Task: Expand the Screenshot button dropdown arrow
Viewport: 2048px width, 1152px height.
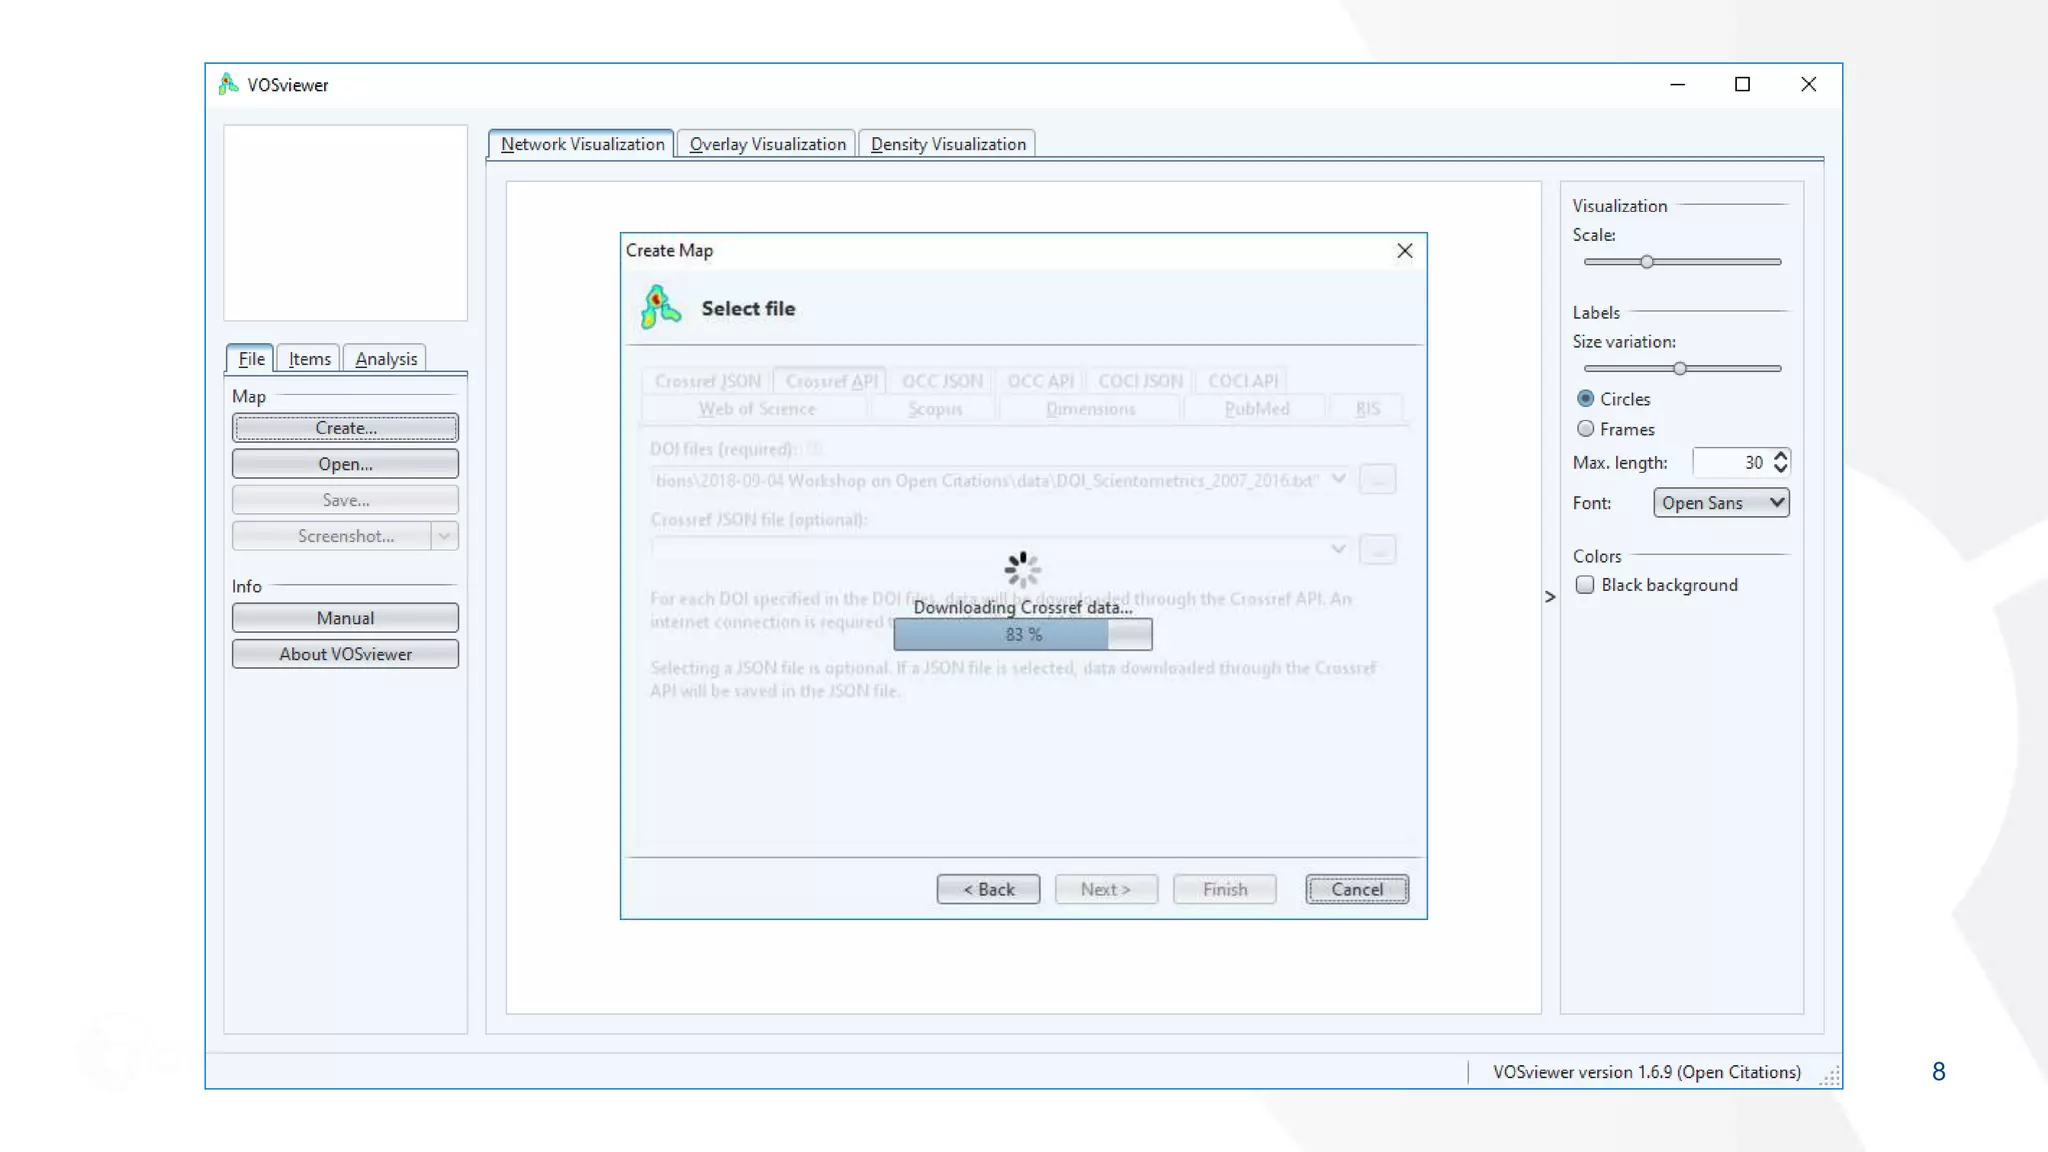Action: click(445, 536)
